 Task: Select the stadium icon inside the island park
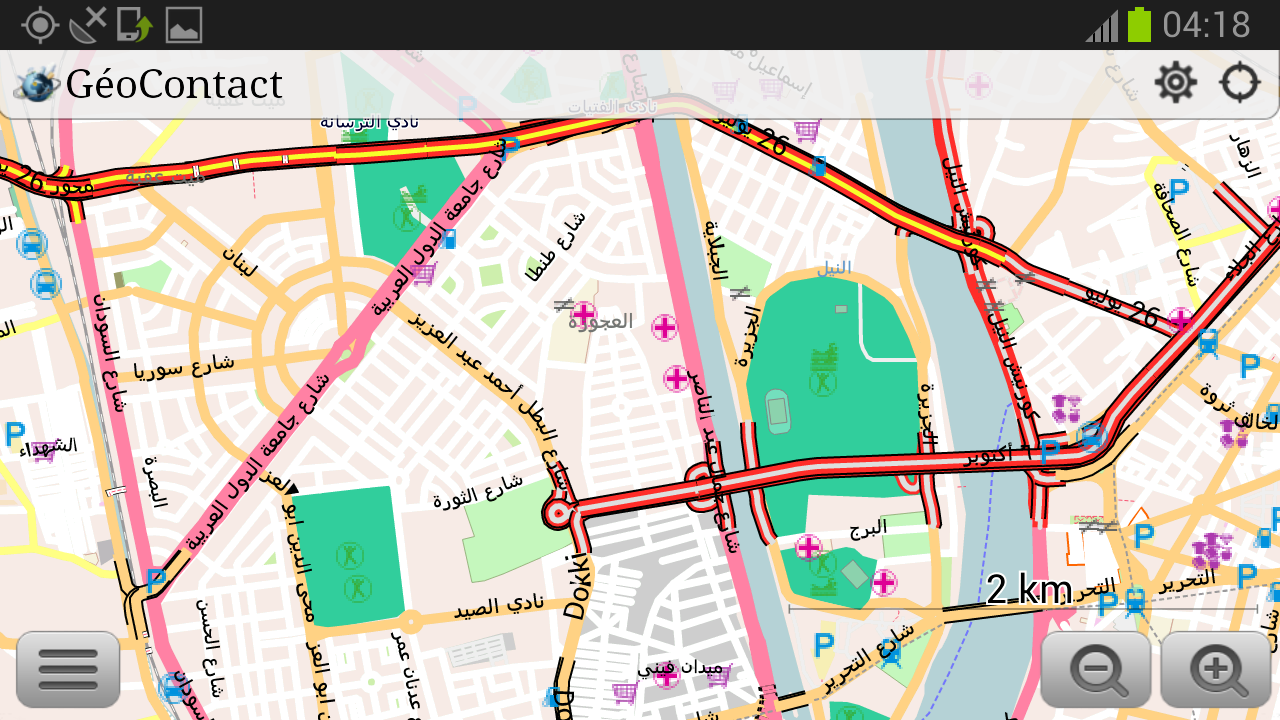pyautogui.click(x=777, y=411)
